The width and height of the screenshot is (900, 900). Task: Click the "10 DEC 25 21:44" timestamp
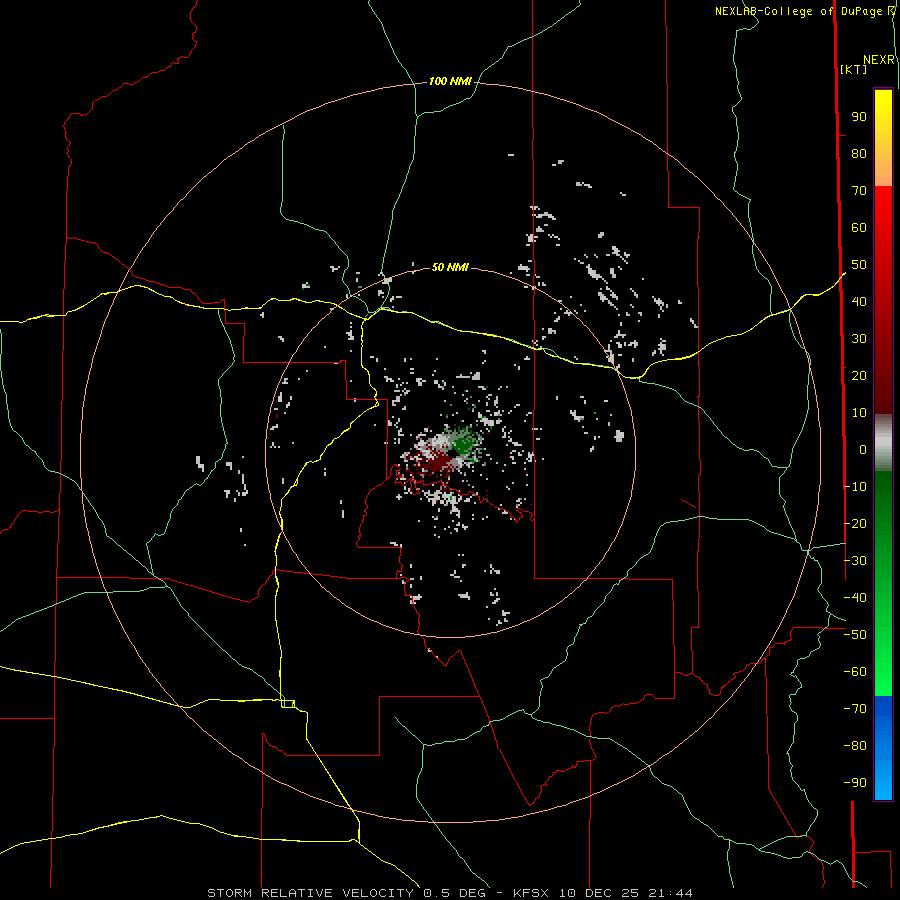click(x=626, y=893)
